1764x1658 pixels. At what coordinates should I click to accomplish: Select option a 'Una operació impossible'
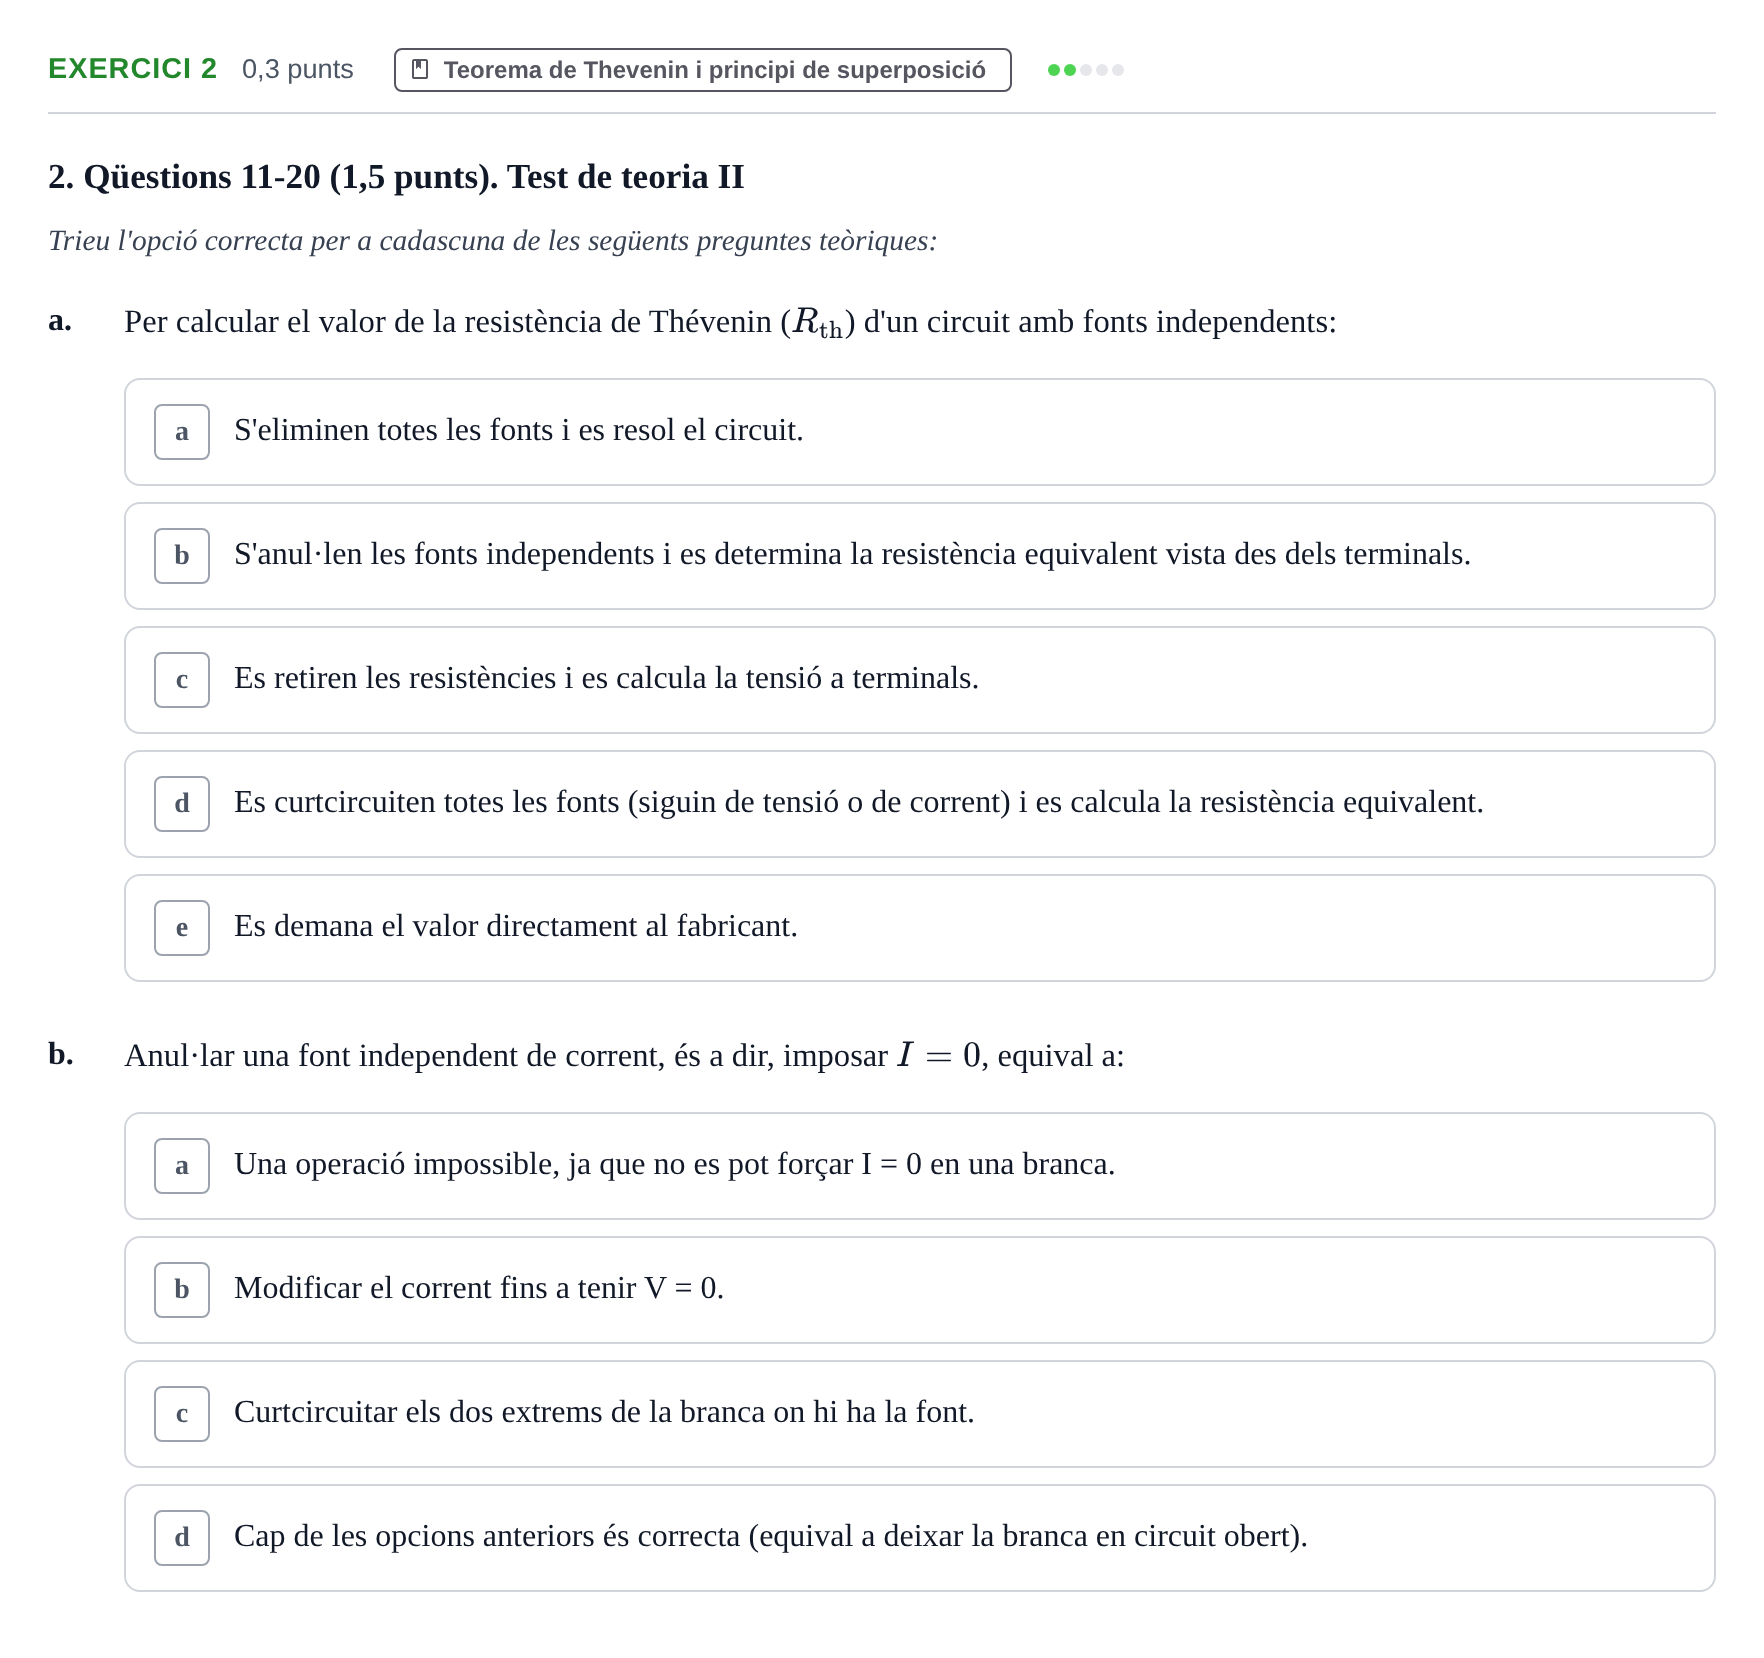pos(919,1166)
